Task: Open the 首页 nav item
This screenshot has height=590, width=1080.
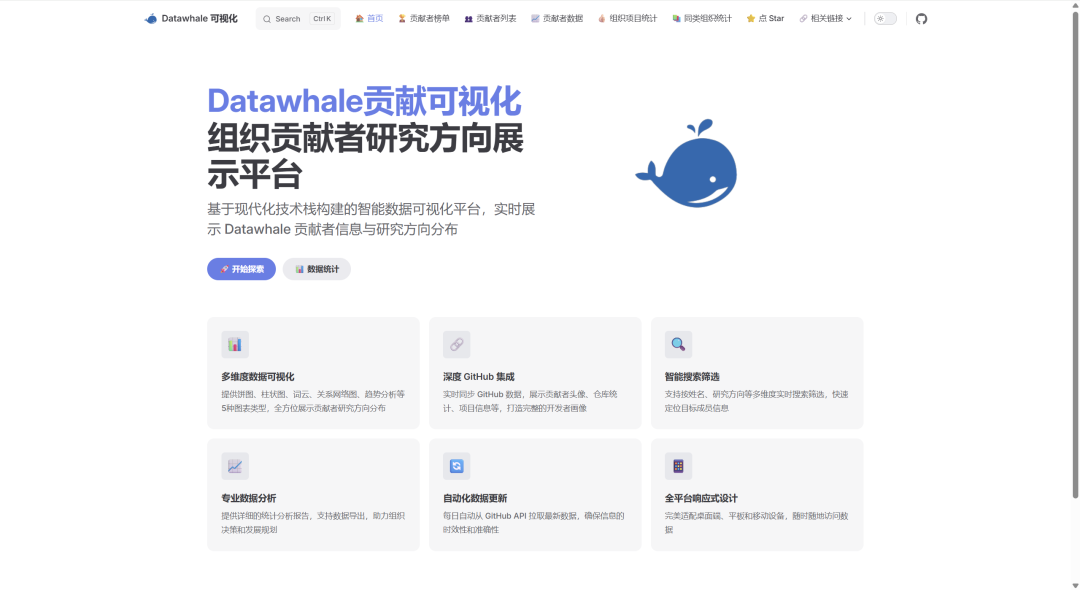Action: (x=369, y=19)
